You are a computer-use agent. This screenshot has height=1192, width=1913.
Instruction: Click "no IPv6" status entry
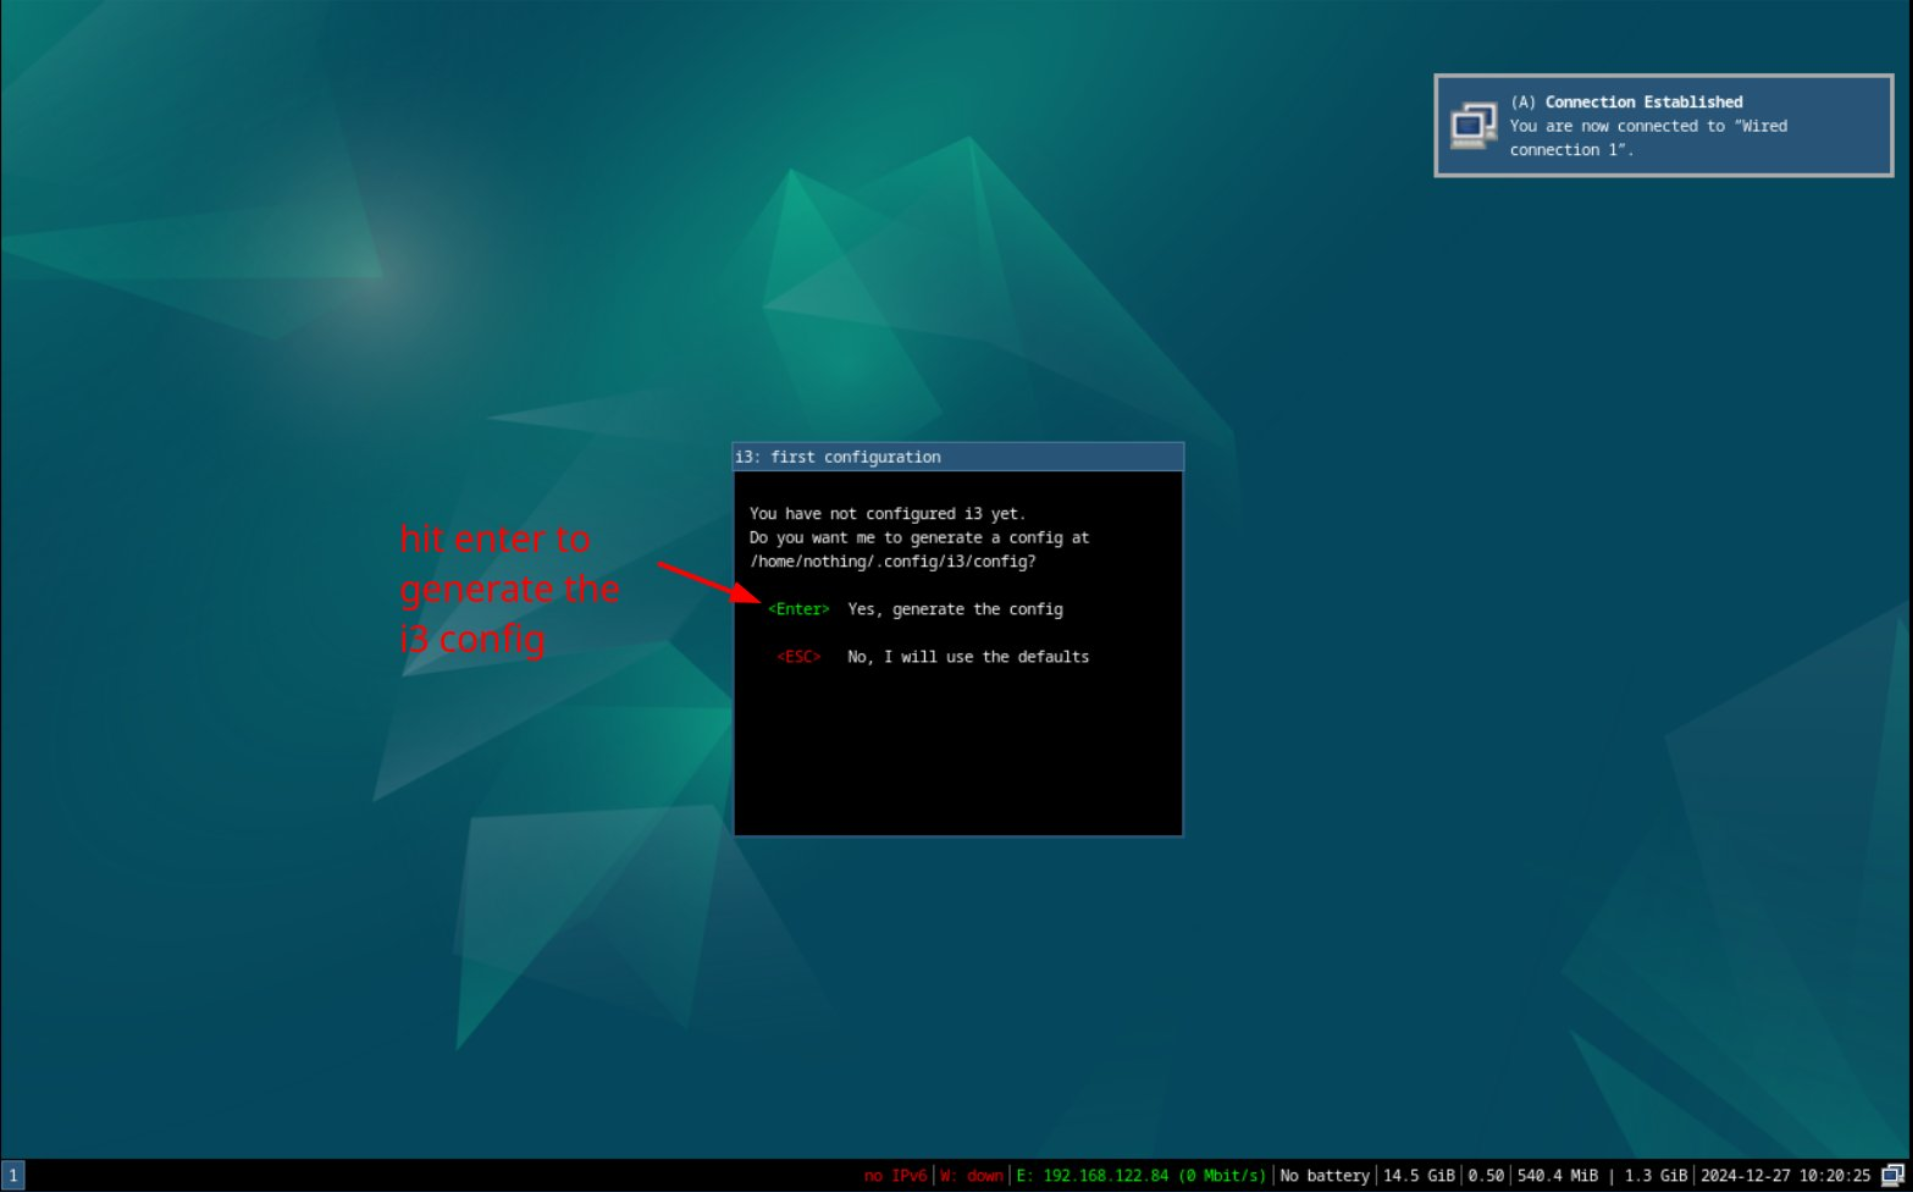click(x=895, y=1176)
